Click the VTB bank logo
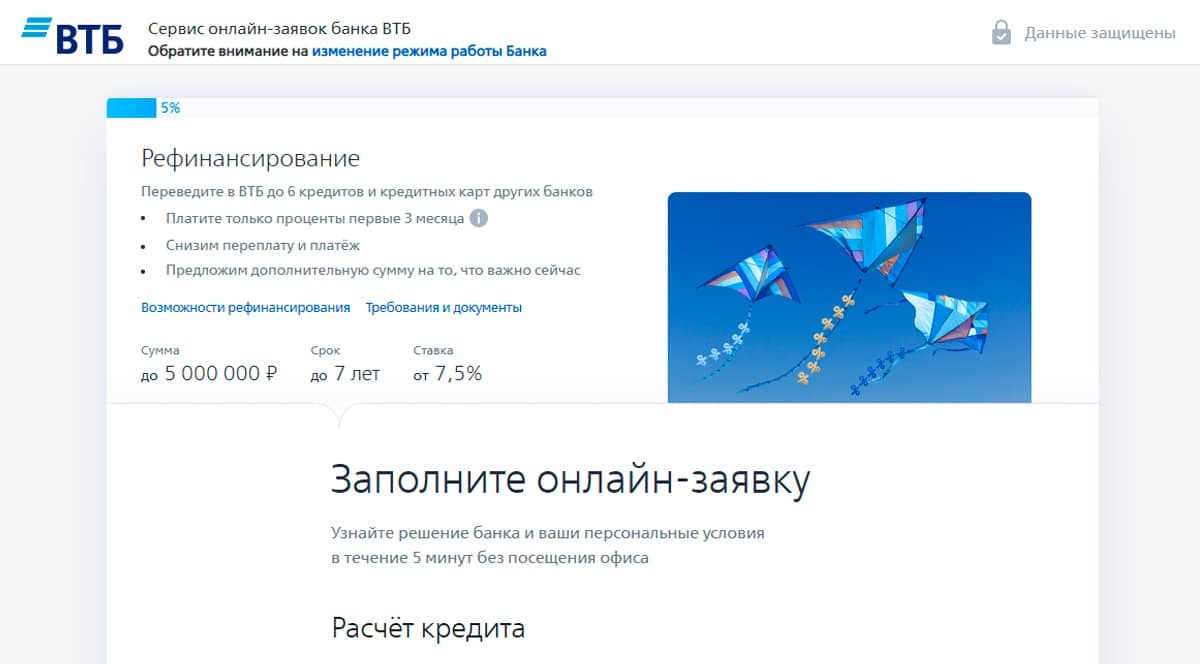1200x664 pixels. (x=72, y=34)
